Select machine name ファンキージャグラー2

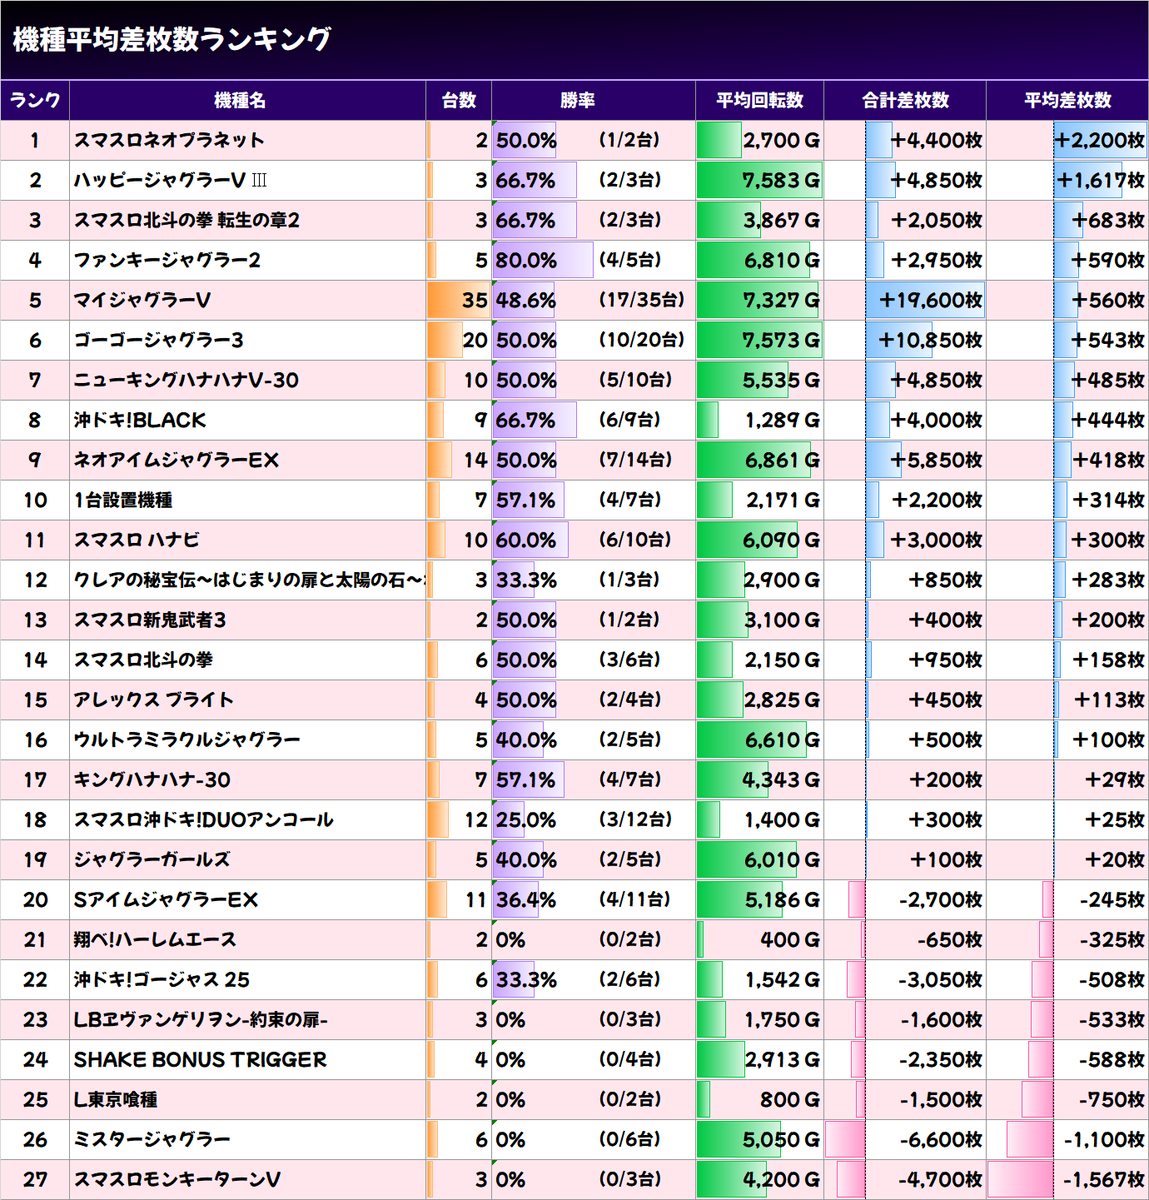(167, 260)
